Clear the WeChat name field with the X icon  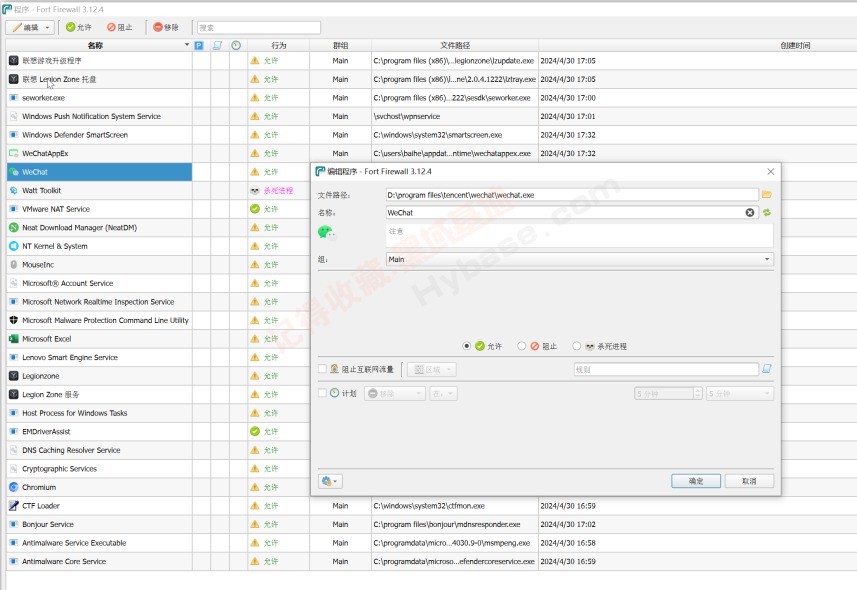tap(750, 213)
